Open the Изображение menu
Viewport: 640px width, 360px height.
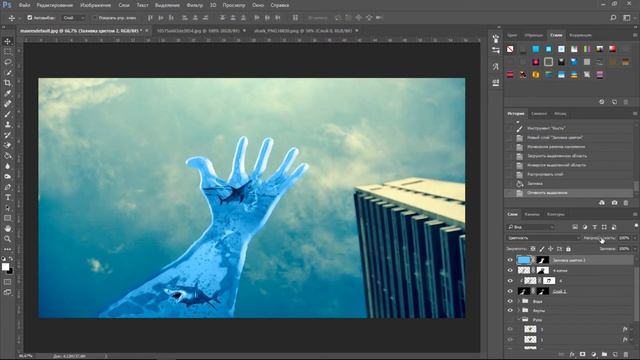coord(96,5)
